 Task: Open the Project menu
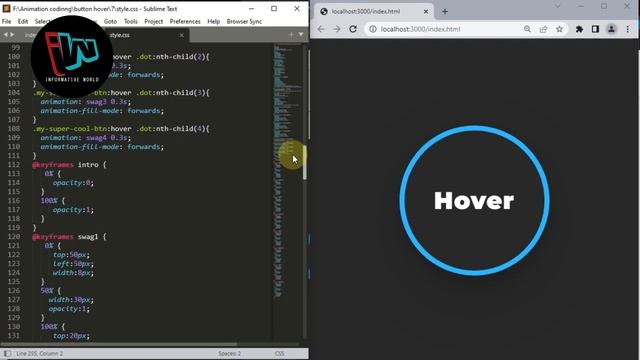153,21
